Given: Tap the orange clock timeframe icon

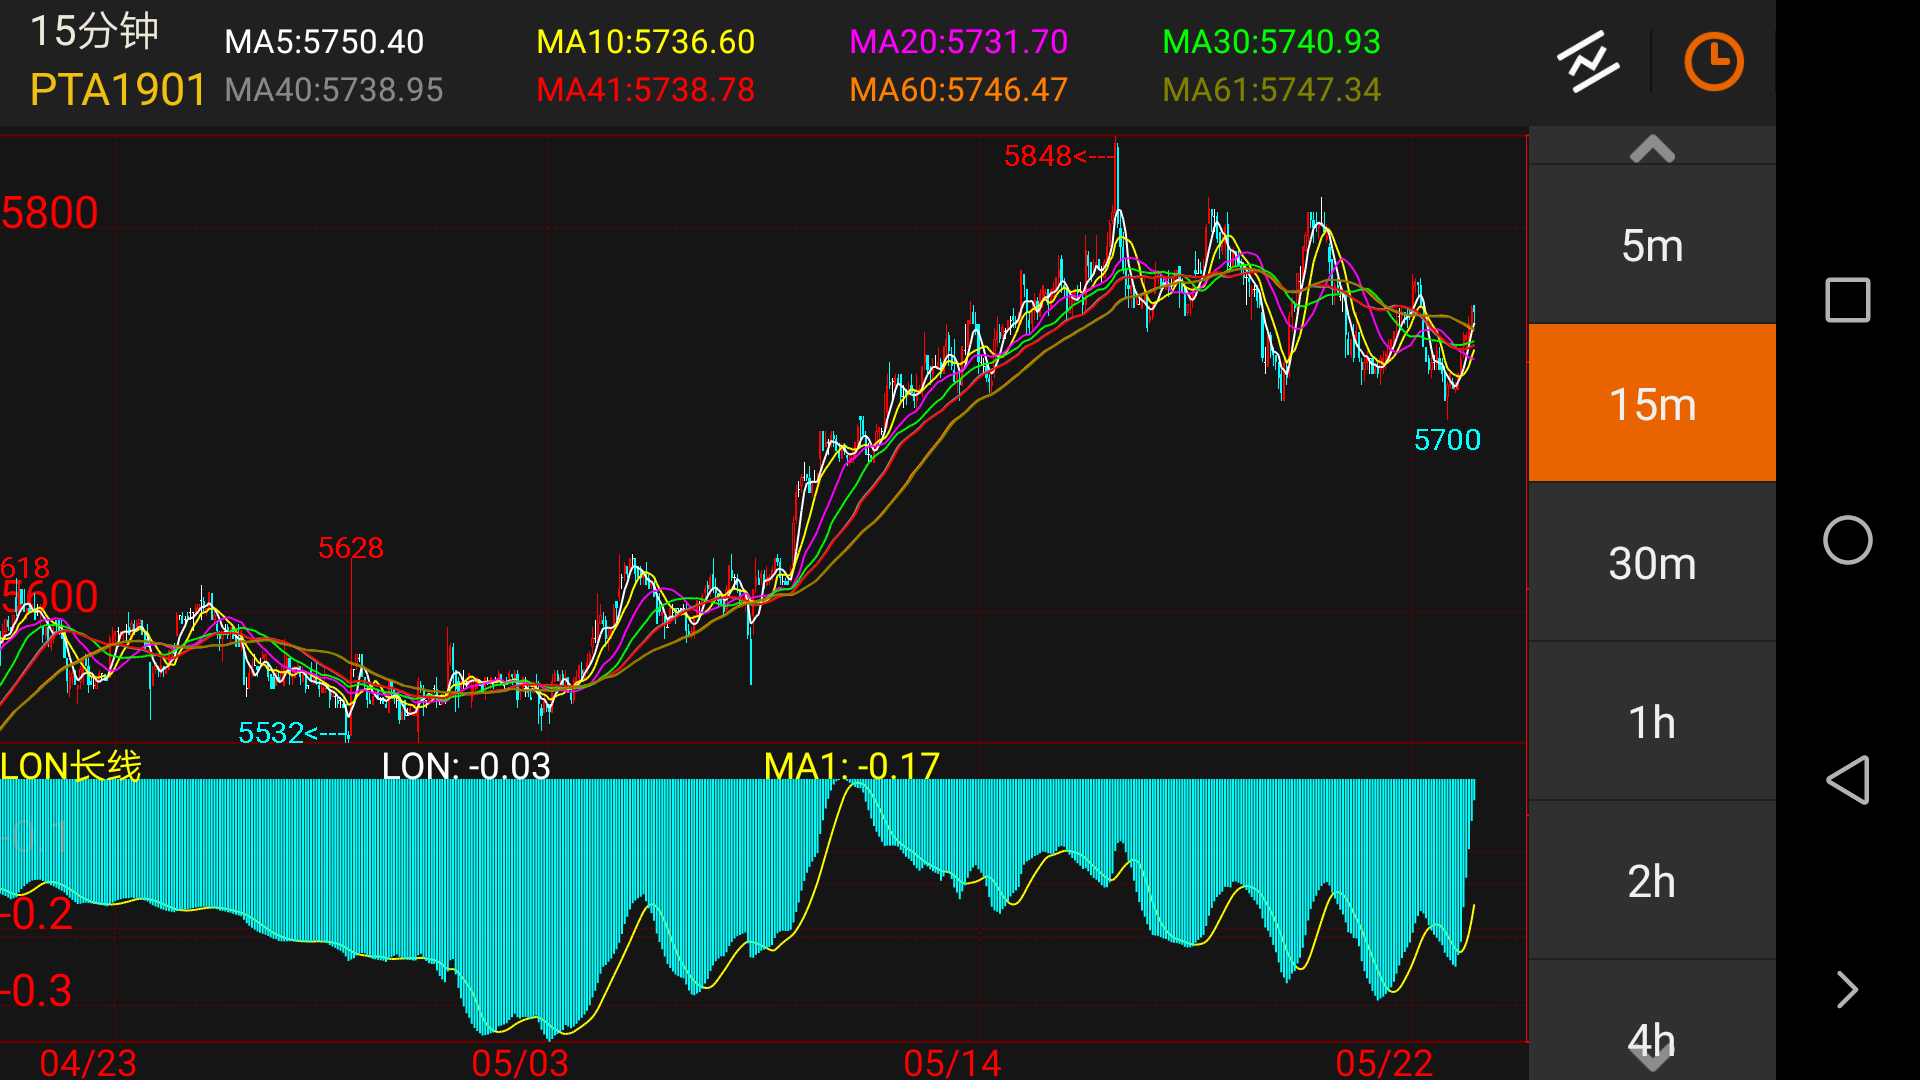Looking at the screenshot, I should point(1714,62).
